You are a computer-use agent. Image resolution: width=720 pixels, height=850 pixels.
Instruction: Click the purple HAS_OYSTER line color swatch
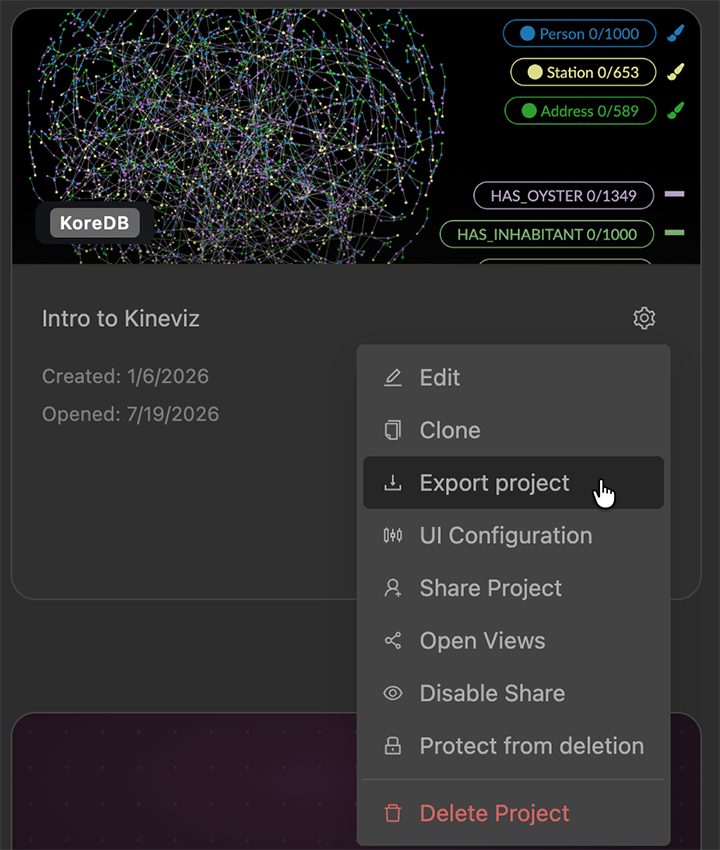tap(674, 194)
